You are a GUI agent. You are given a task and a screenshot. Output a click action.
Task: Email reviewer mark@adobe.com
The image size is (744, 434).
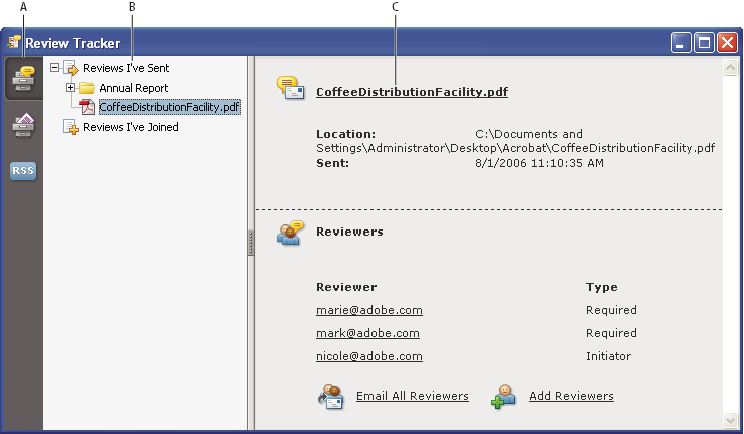[x=368, y=333]
